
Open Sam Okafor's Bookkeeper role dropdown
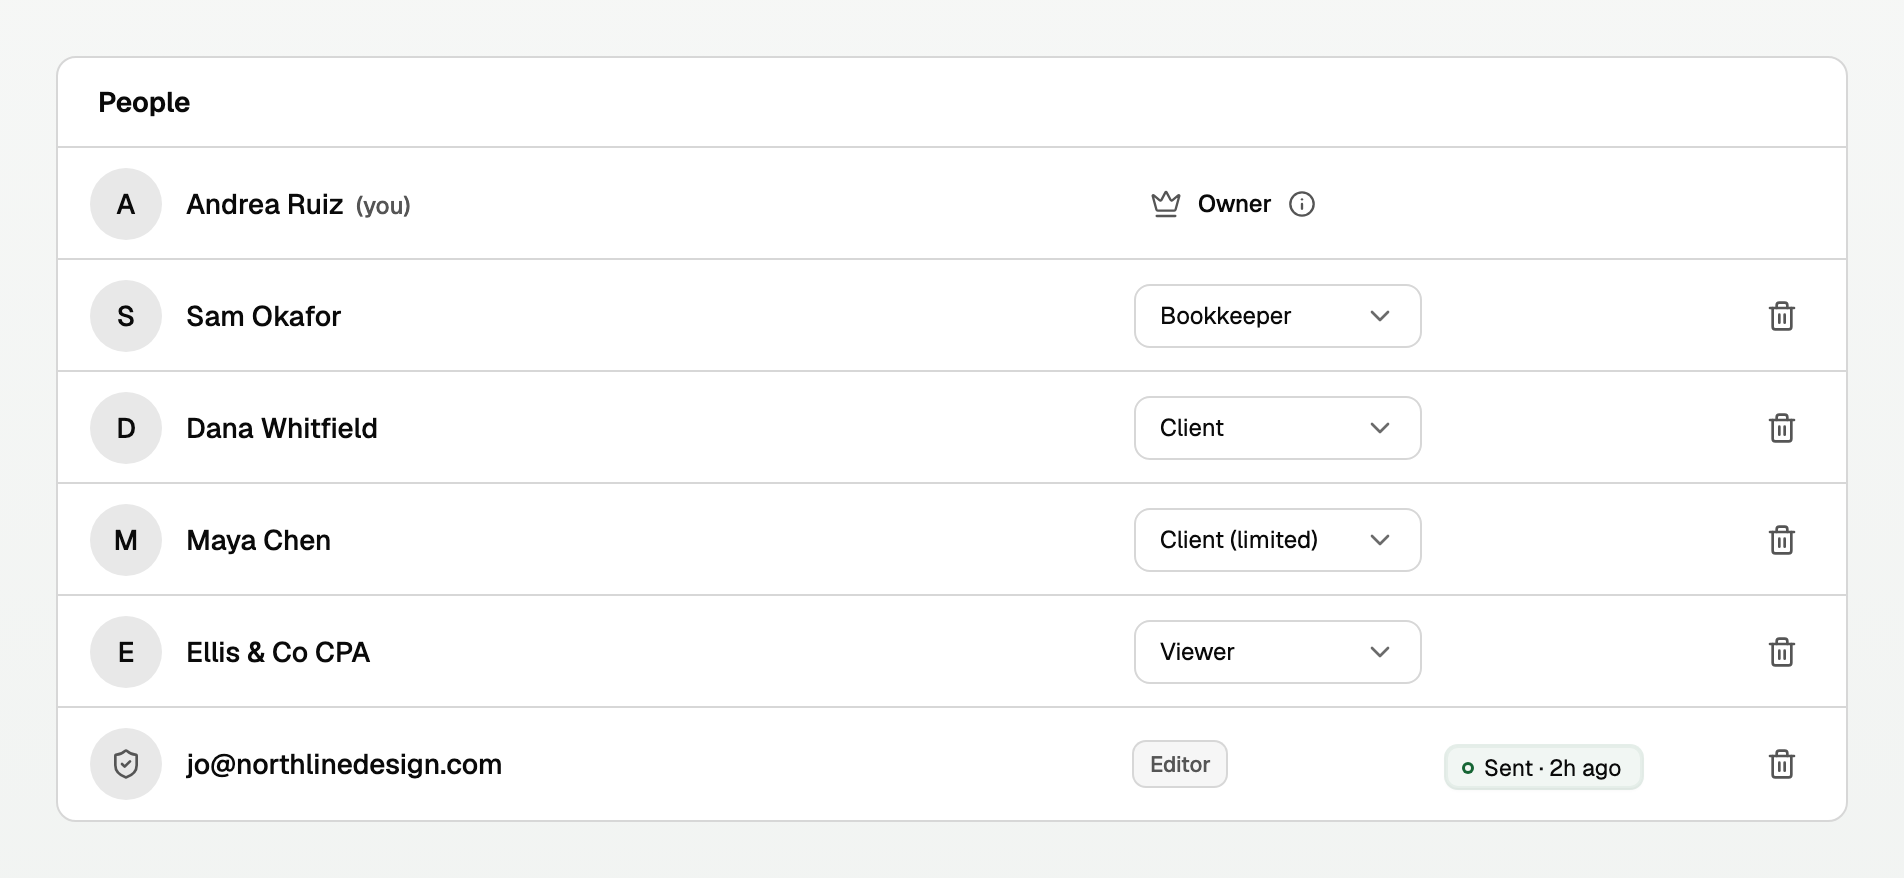[x=1278, y=316]
